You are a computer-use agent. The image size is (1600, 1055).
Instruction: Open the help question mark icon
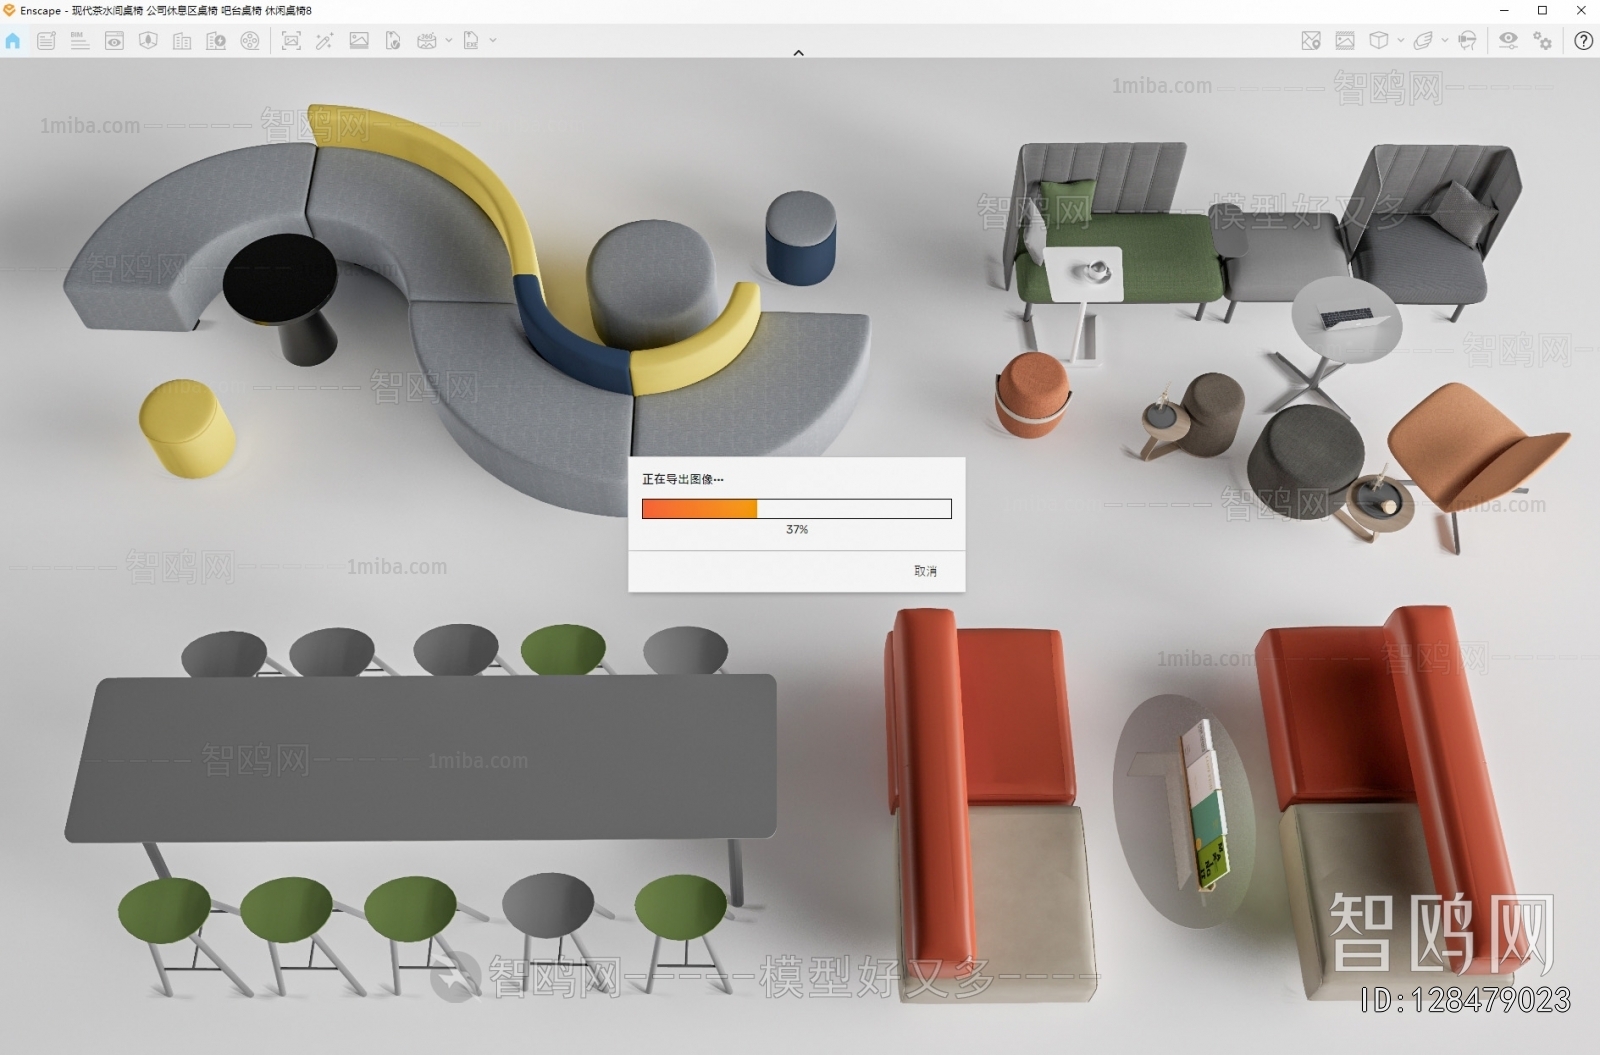1583,41
